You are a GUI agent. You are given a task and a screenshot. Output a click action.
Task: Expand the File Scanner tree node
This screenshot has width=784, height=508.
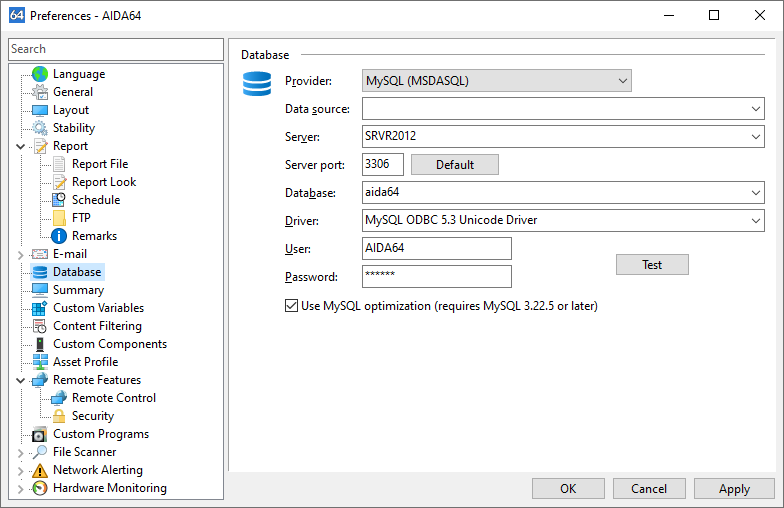click(x=20, y=453)
